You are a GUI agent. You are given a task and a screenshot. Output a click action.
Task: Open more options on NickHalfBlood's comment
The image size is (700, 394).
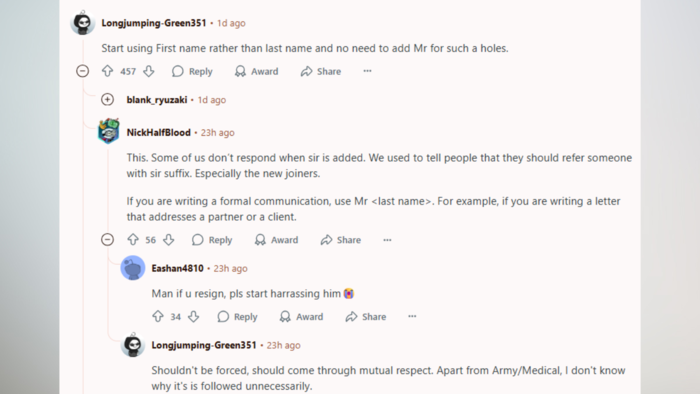coord(387,240)
